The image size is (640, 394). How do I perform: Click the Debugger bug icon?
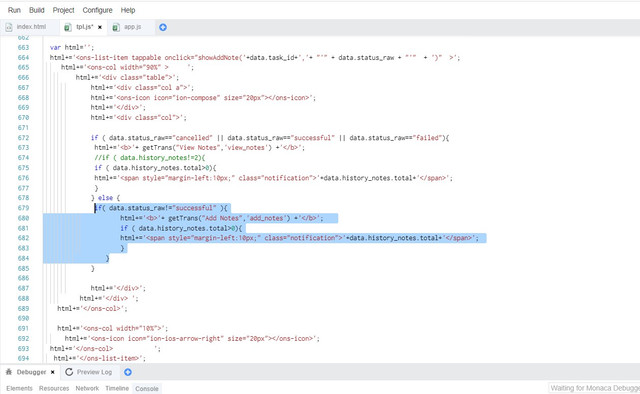coord(9,372)
